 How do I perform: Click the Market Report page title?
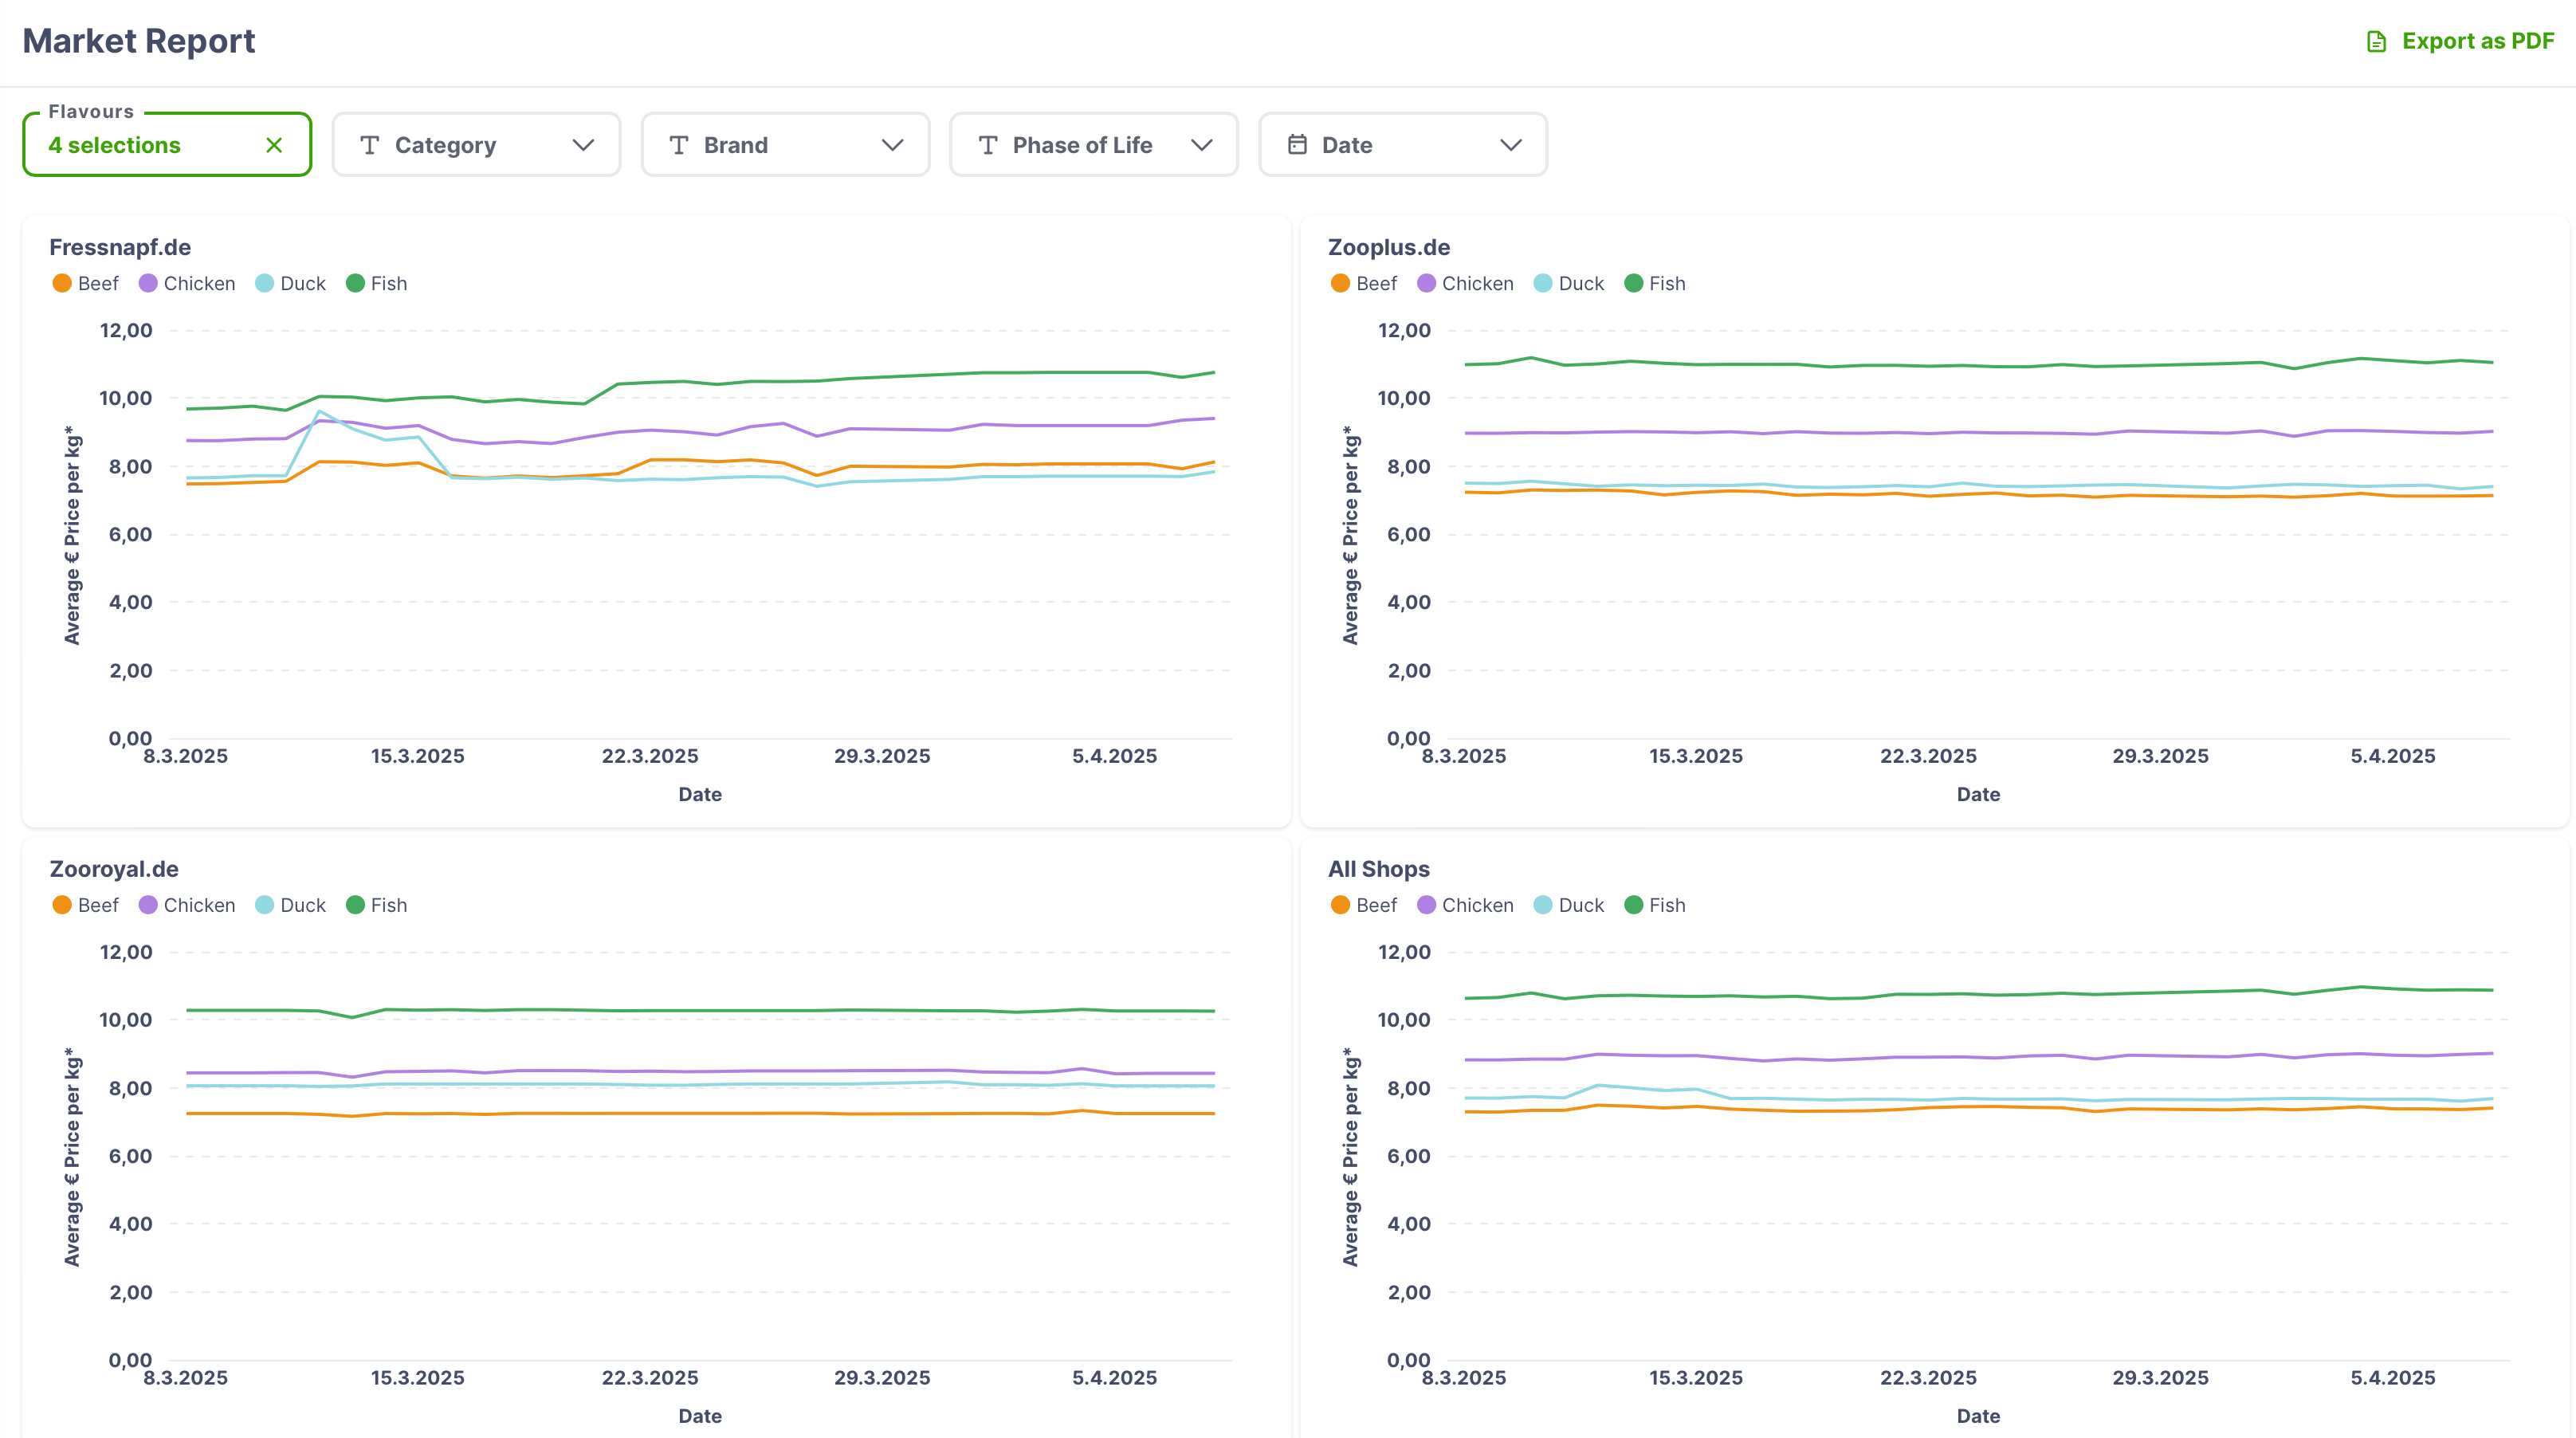tap(139, 41)
